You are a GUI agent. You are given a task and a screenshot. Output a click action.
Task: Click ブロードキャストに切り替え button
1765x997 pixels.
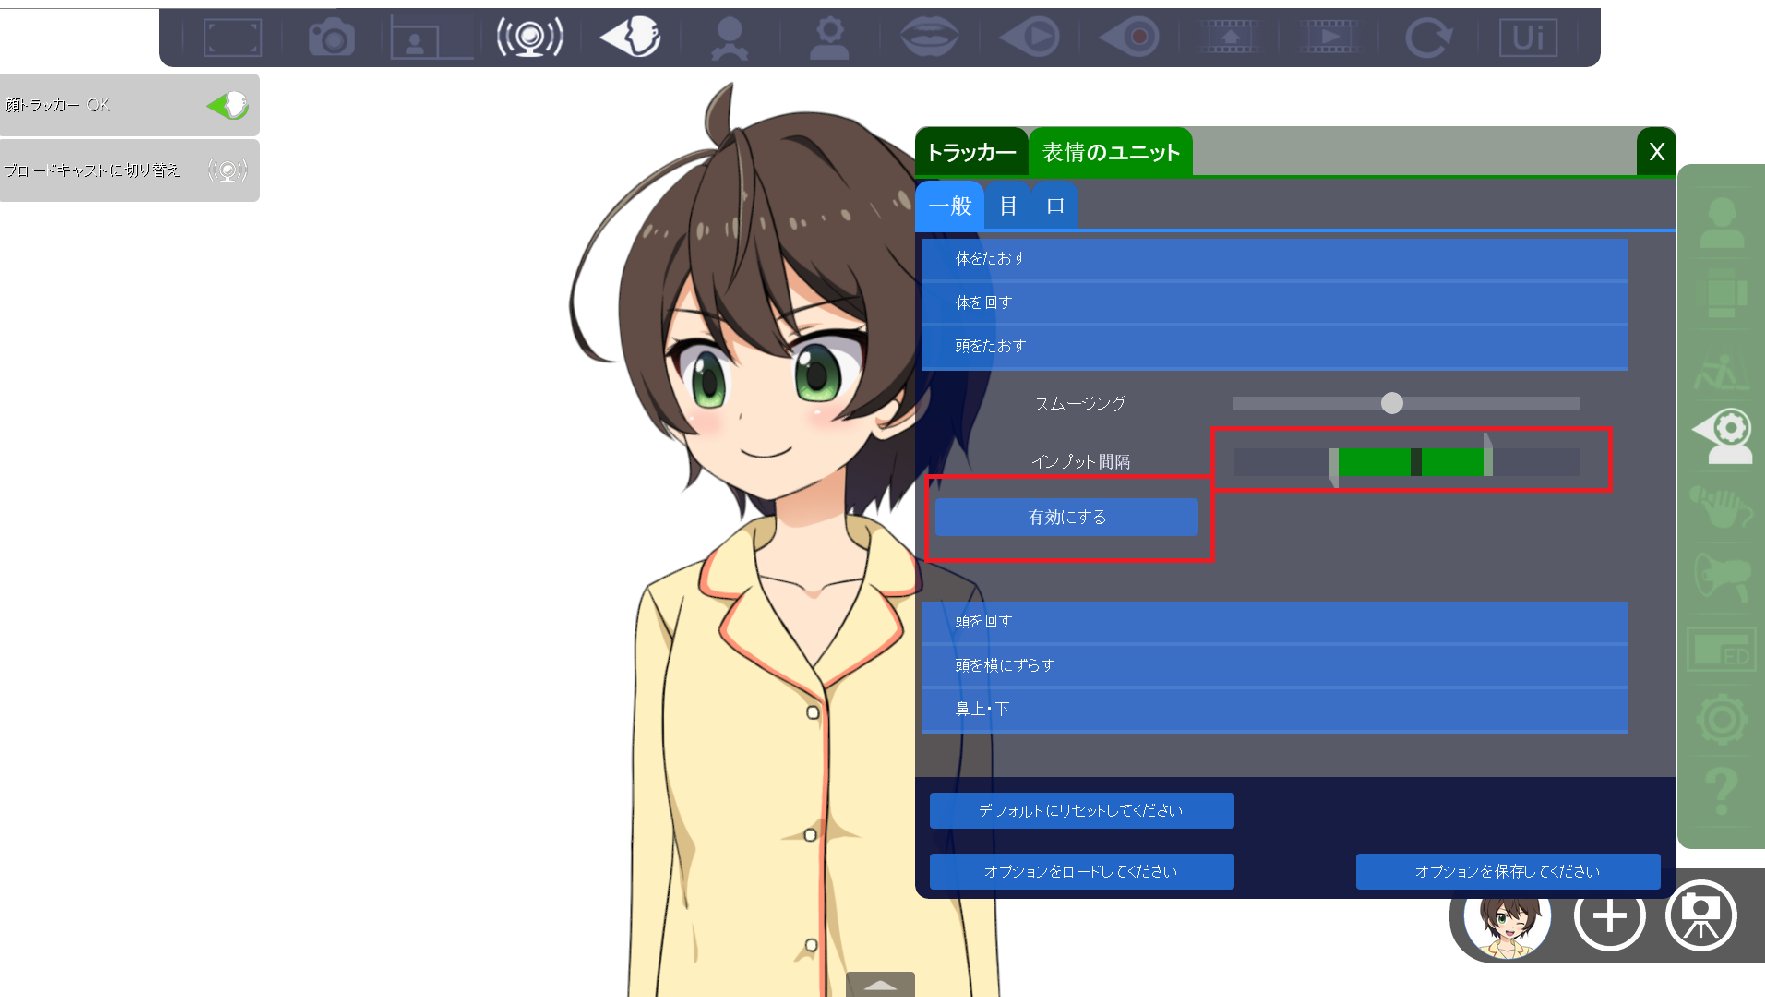pyautogui.click(x=130, y=171)
